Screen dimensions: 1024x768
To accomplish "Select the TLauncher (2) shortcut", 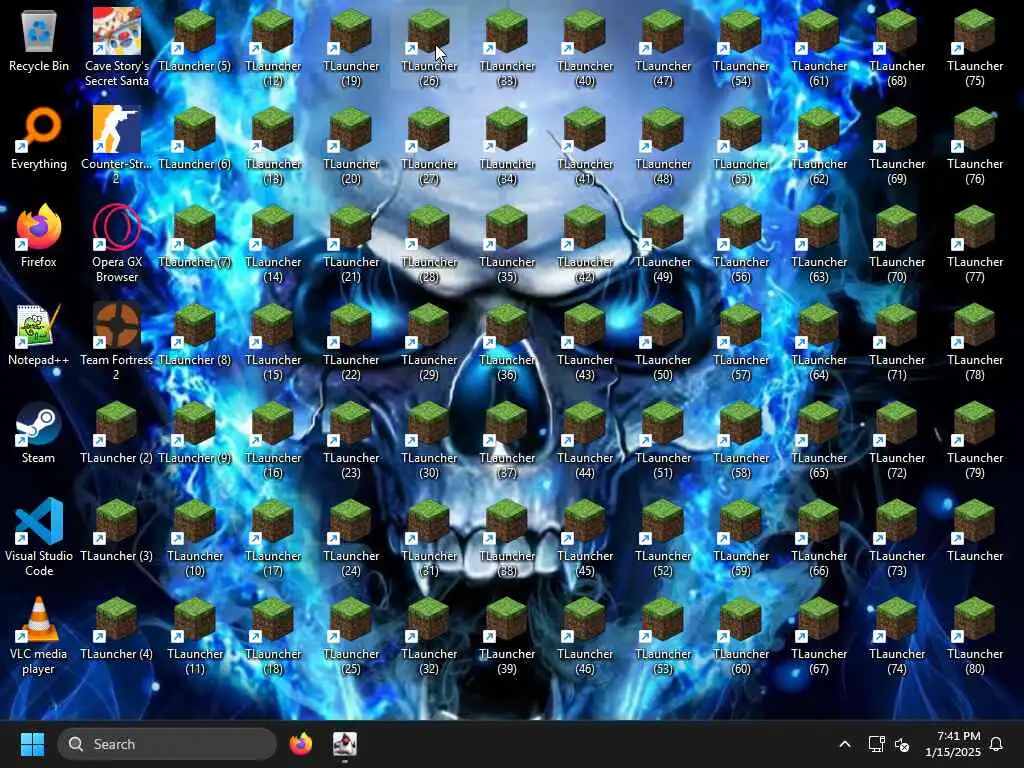I will click(117, 432).
